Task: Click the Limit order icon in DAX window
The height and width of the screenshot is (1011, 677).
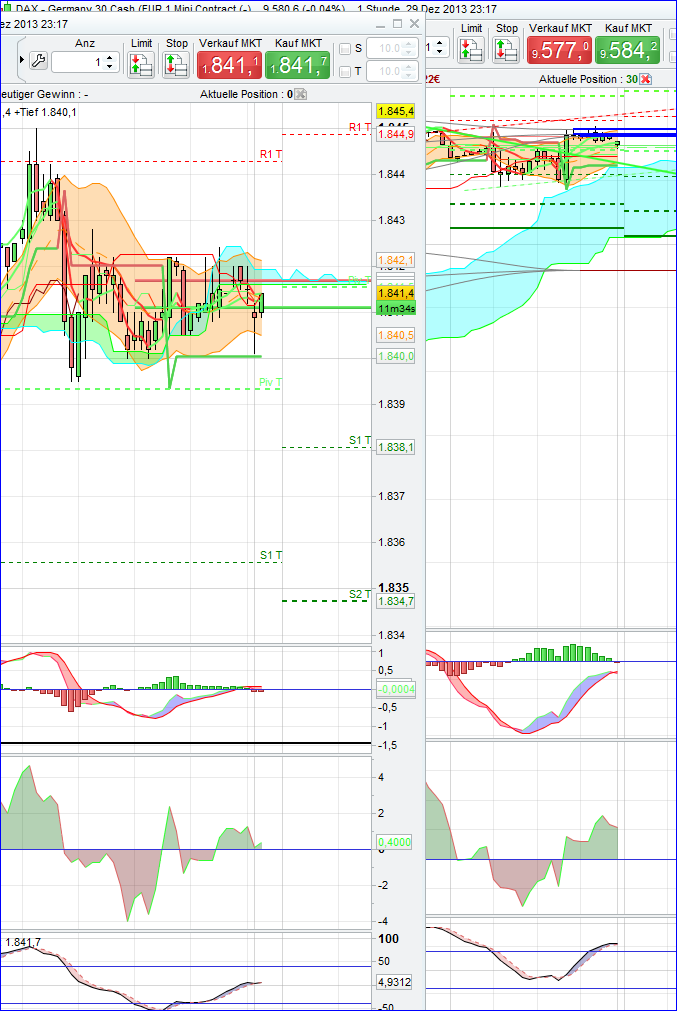Action: pyautogui.click(x=471, y=50)
